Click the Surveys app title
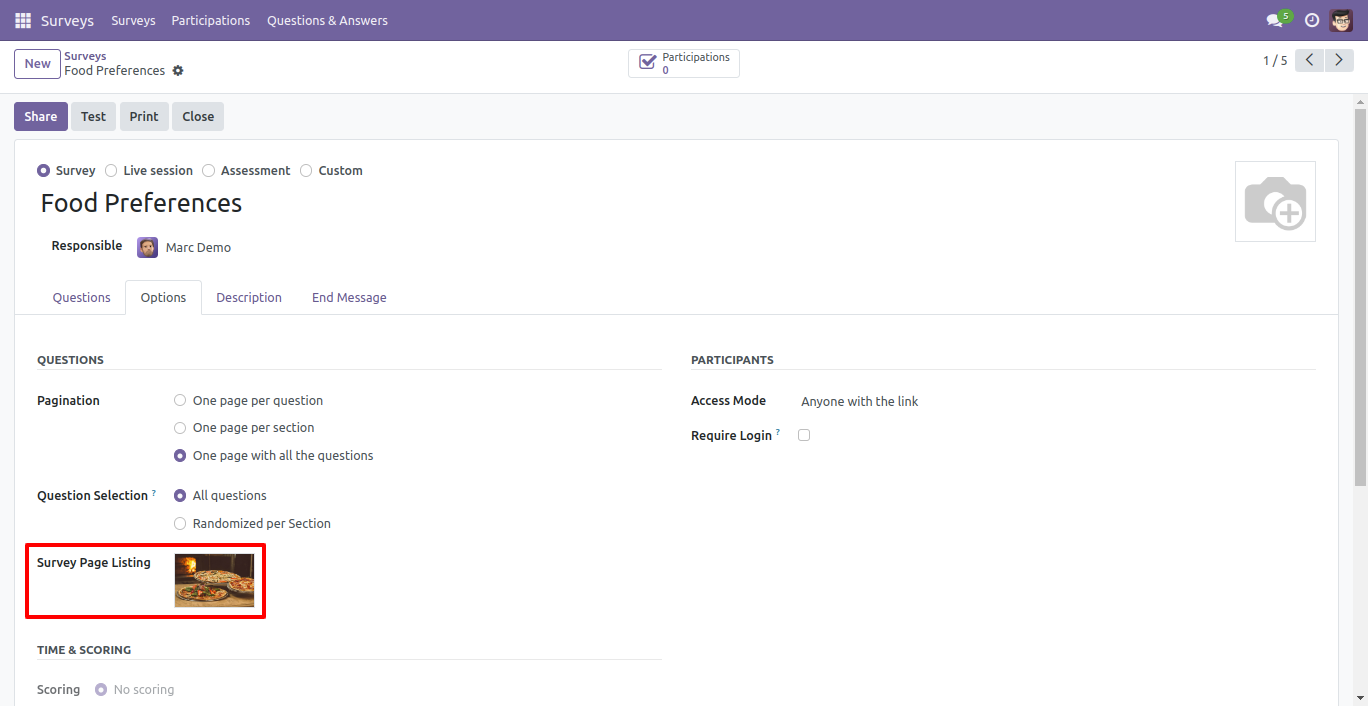The width and height of the screenshot is (1368, 706). click(67, 20)
